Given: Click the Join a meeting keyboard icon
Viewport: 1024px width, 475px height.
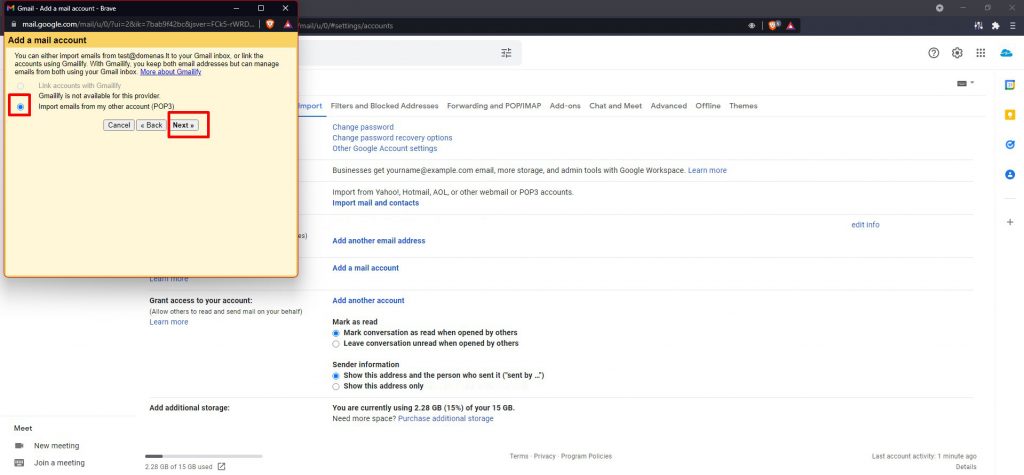Looking at the screenshot, I should 19,463.
